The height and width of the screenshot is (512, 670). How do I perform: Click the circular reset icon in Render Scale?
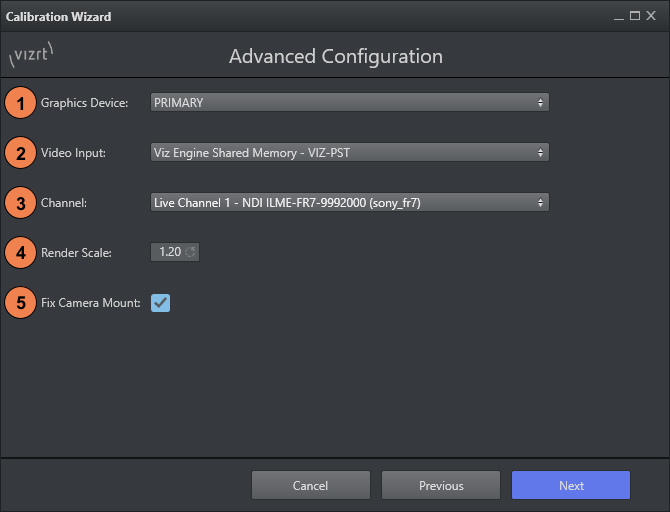pos(190,252)
